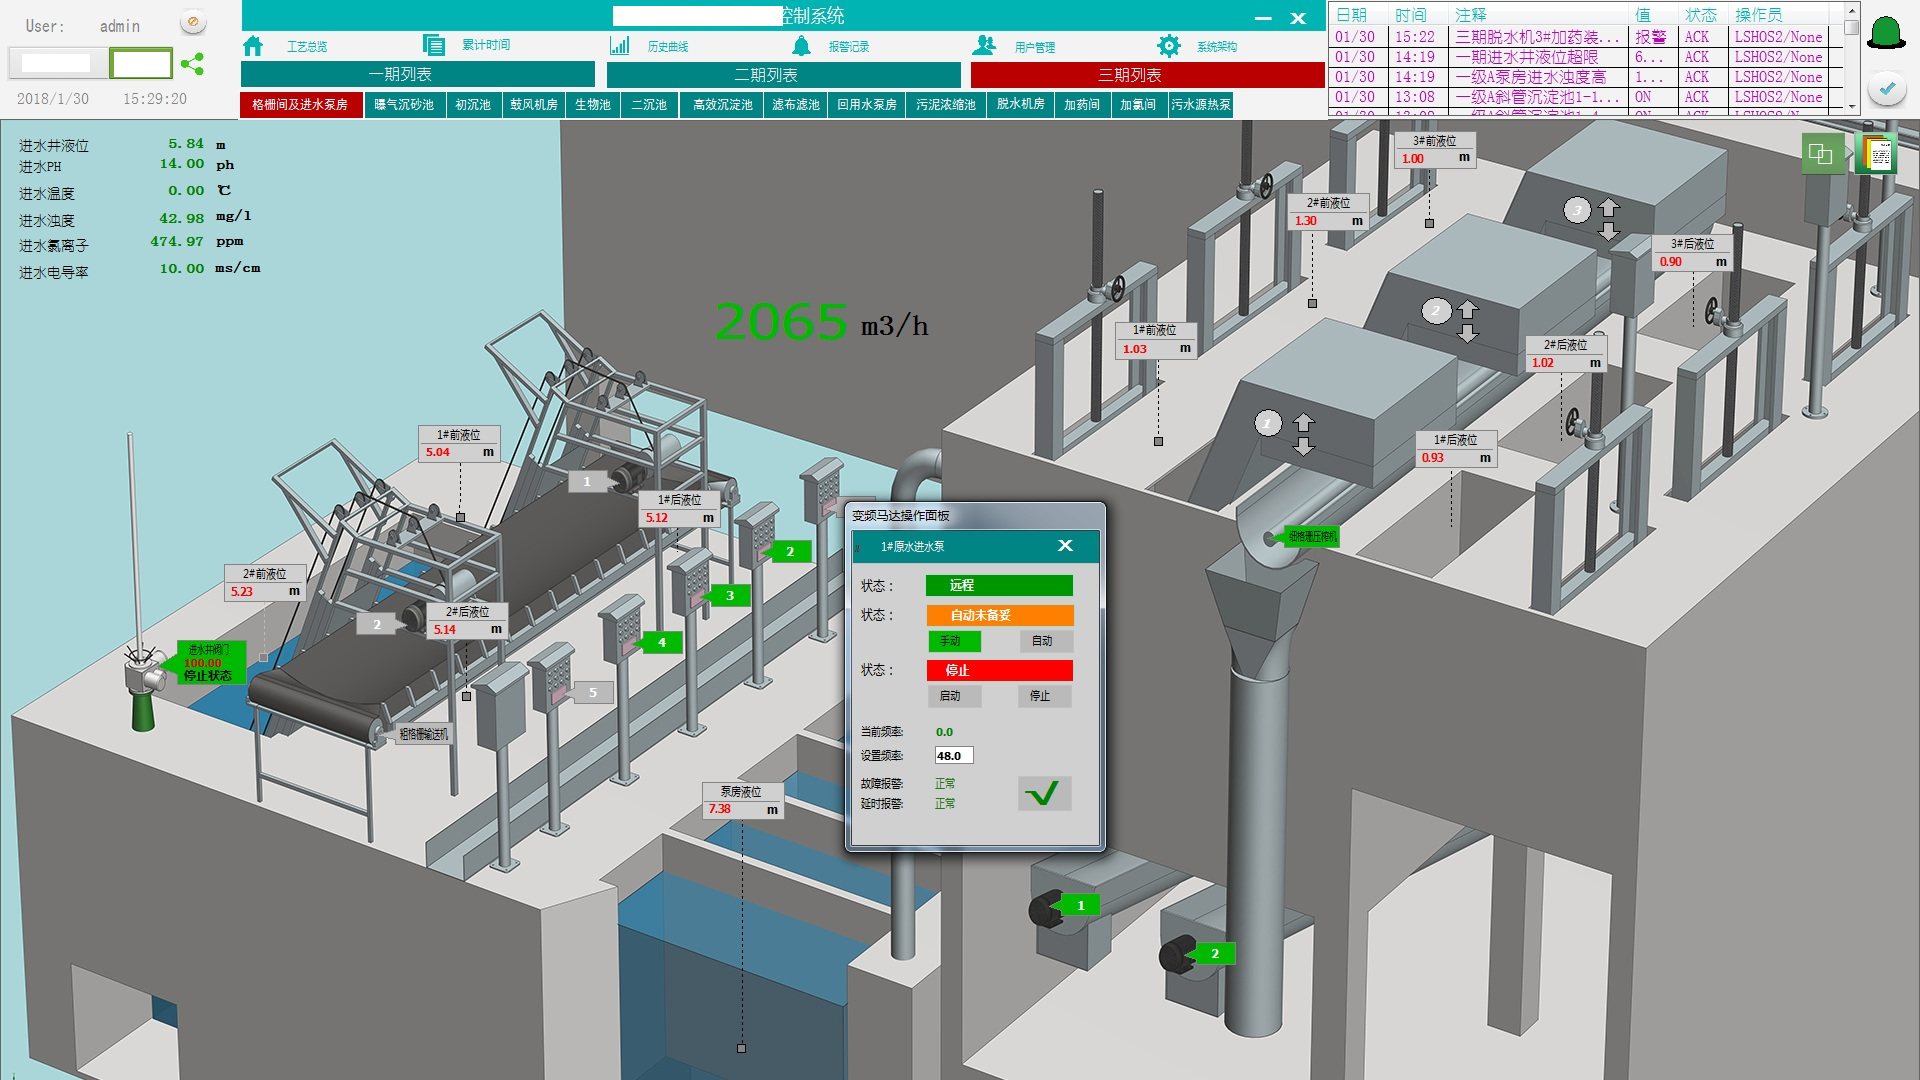This screenshot has width=1920, height=1080.
Task: Click the green share icon
Action: tap(193, 64)
